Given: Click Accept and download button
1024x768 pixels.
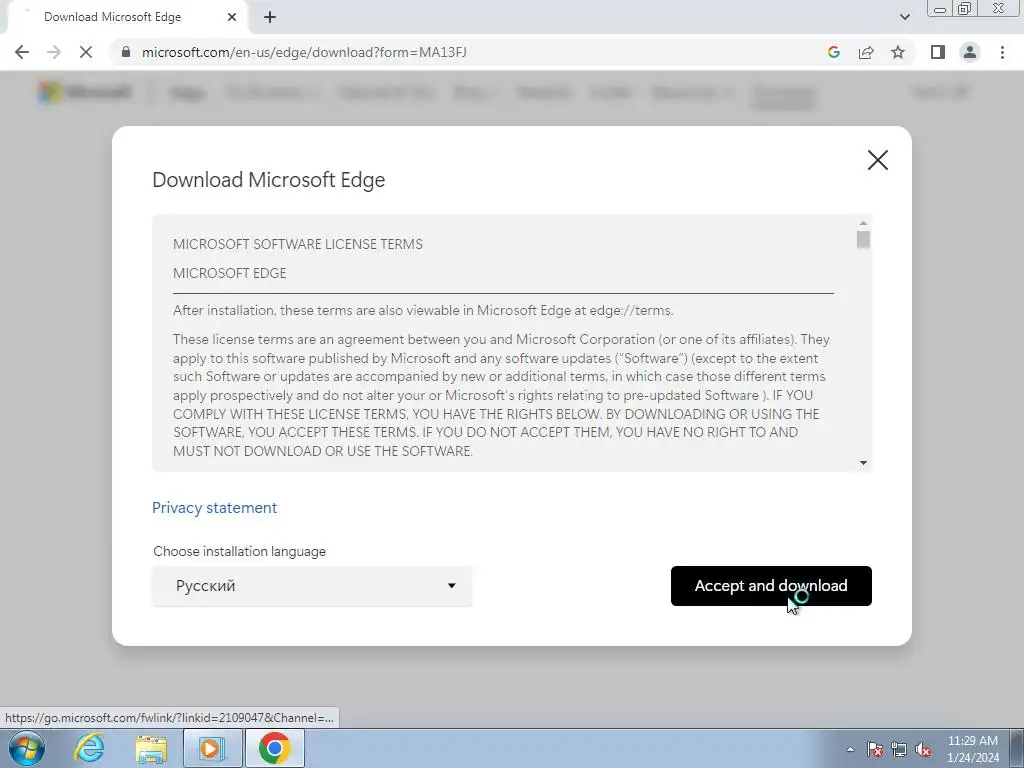Looking at the screenshot, I should [771, 586].
